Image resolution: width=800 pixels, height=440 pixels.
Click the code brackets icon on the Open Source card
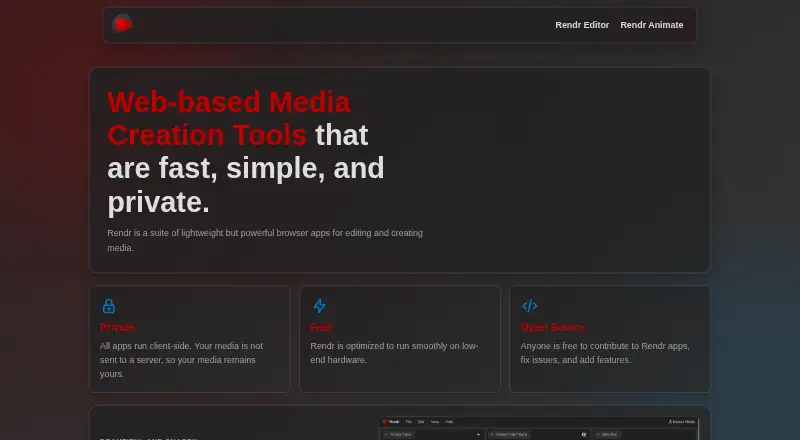(x=530, y=306)
